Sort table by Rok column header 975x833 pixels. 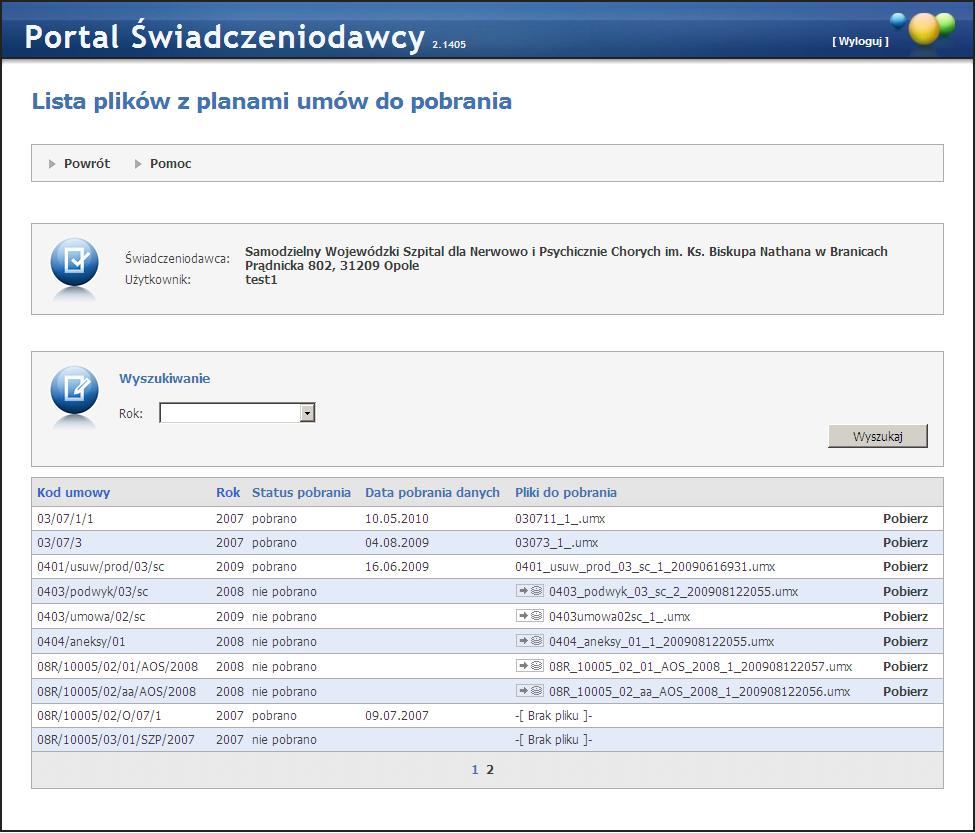(x=228, y=492)
